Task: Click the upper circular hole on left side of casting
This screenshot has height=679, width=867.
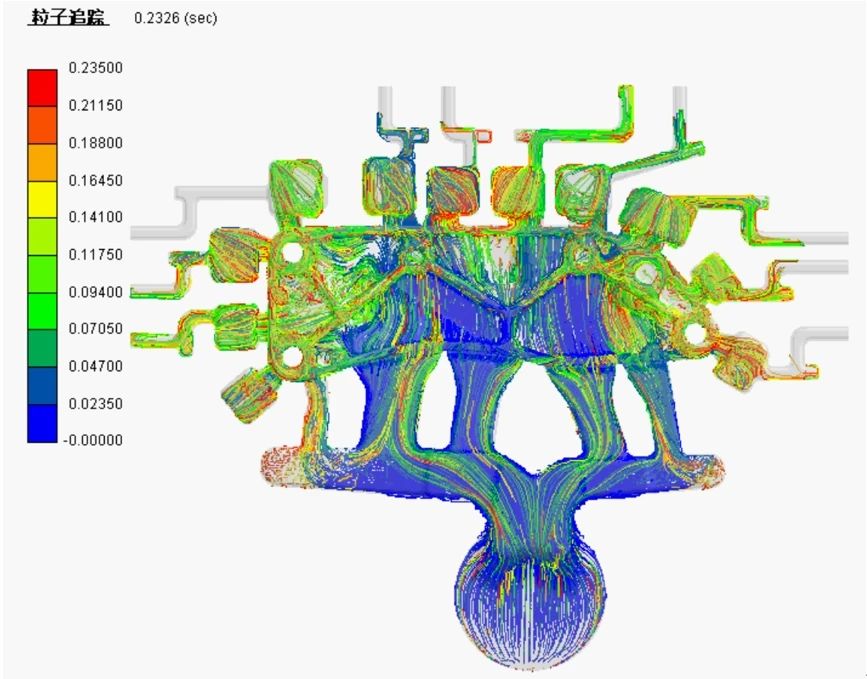Action: 291,254
